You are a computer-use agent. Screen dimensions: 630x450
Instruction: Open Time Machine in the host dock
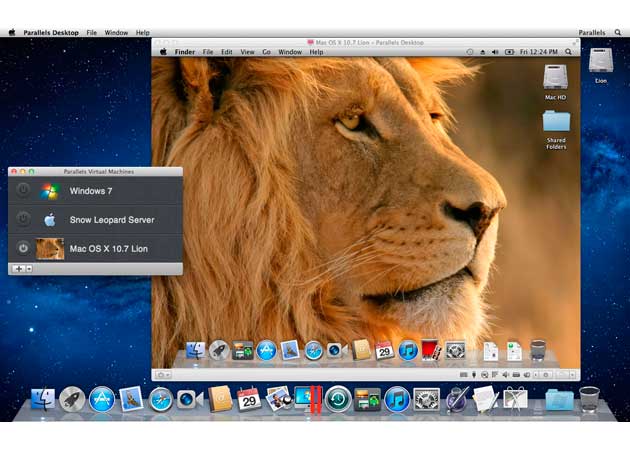click(338, 400)
